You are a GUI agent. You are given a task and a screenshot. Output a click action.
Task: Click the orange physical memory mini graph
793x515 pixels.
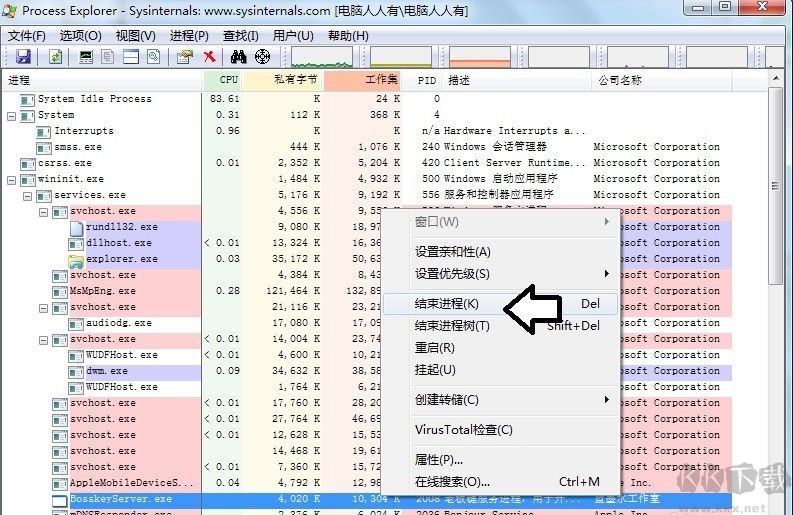click(479, 57)
